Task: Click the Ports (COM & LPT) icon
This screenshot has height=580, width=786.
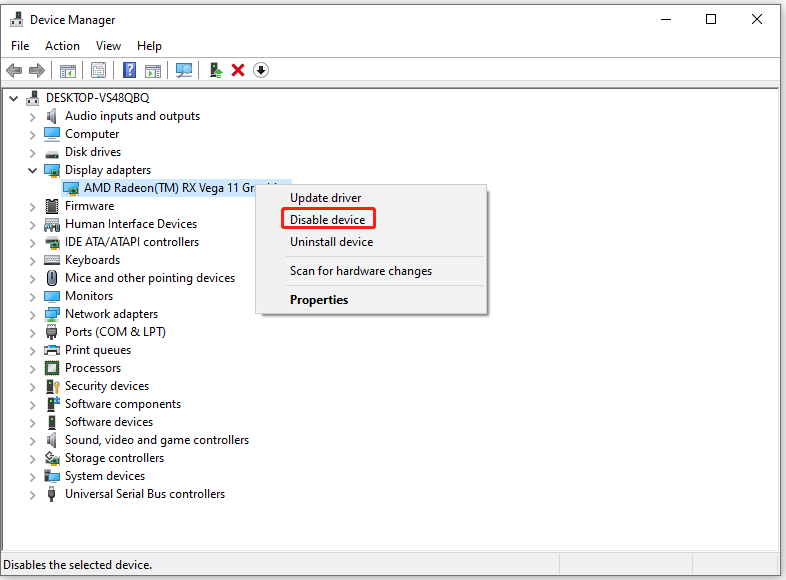Action: pyautogui.click(x=52, y=332)
